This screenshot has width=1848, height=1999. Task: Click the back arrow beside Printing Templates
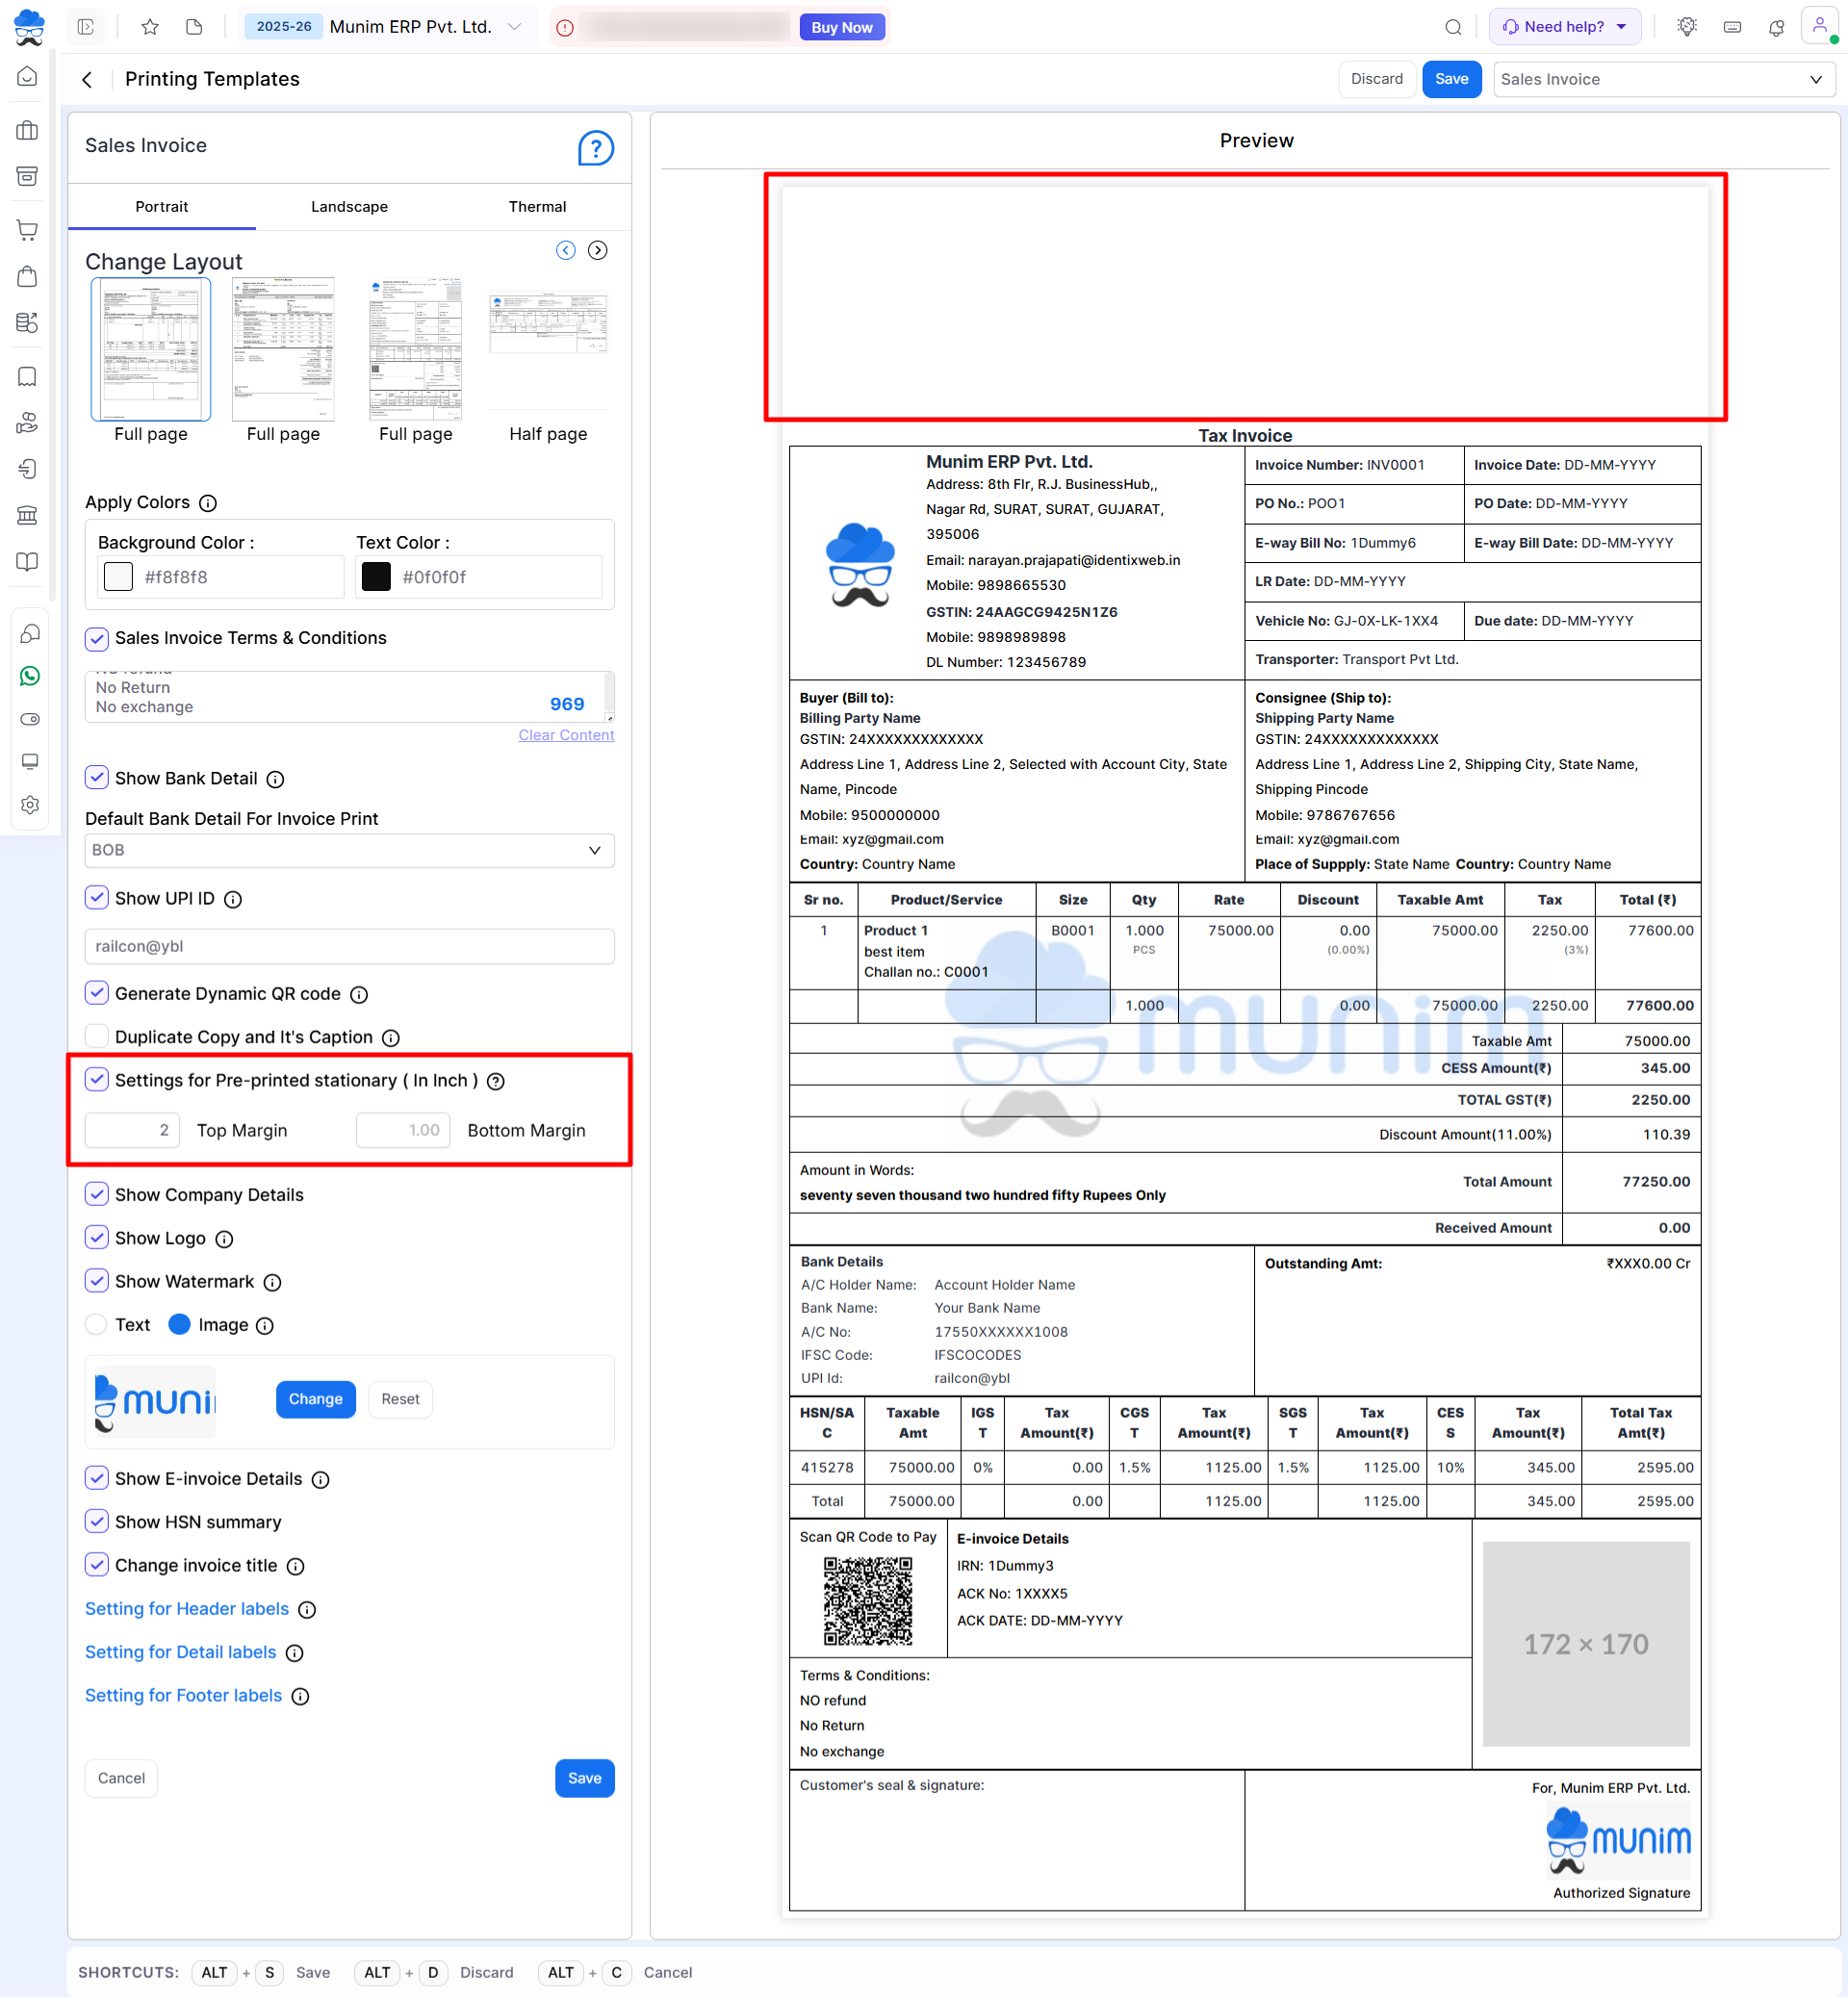88,79
